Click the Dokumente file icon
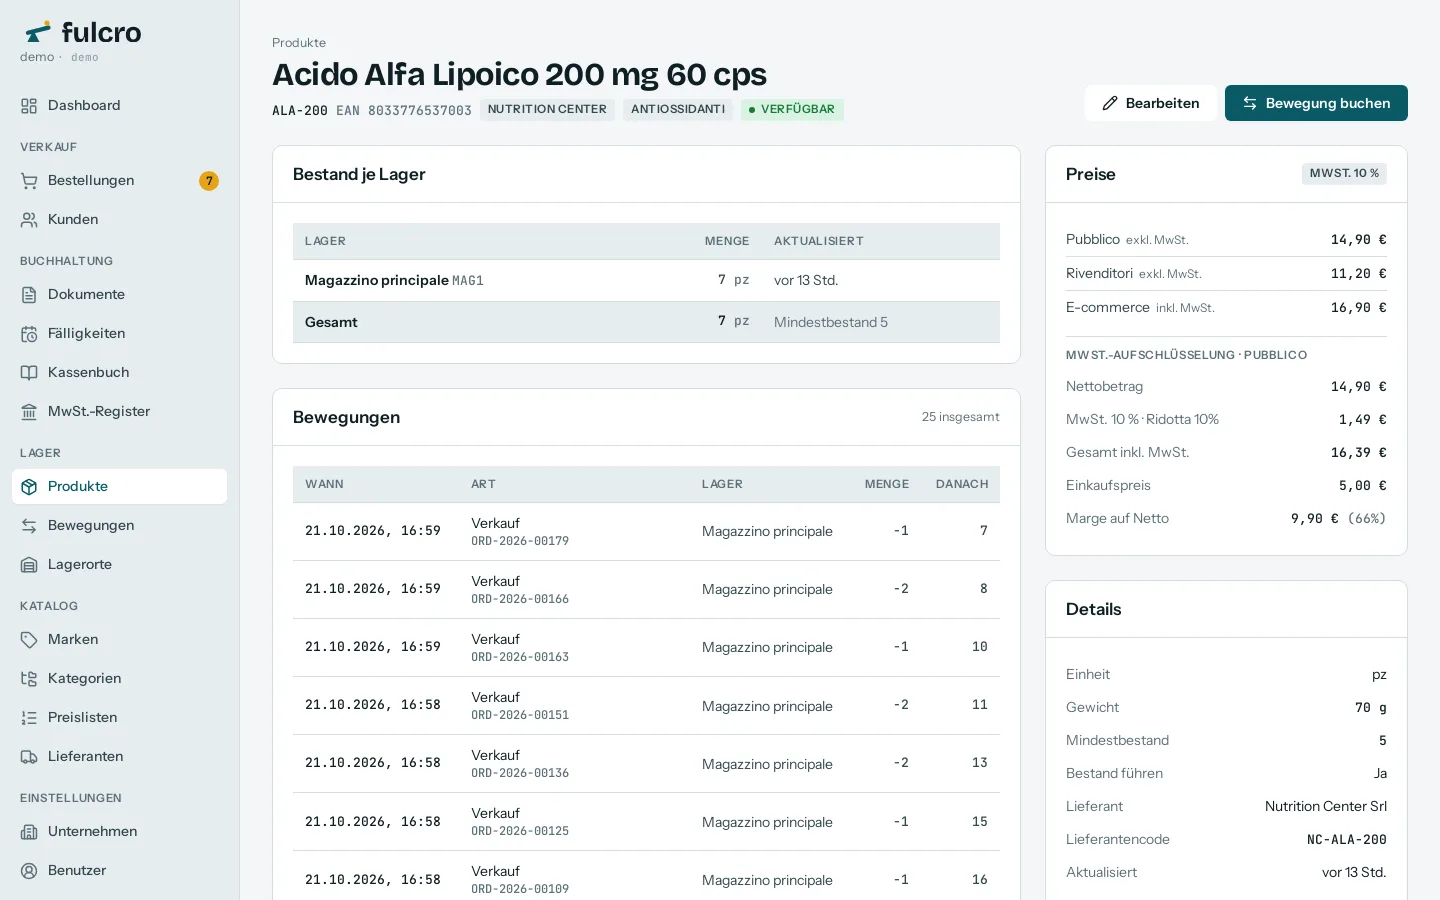The height and width of the screenshot is (900, 1440). click(x=29, y=295)
